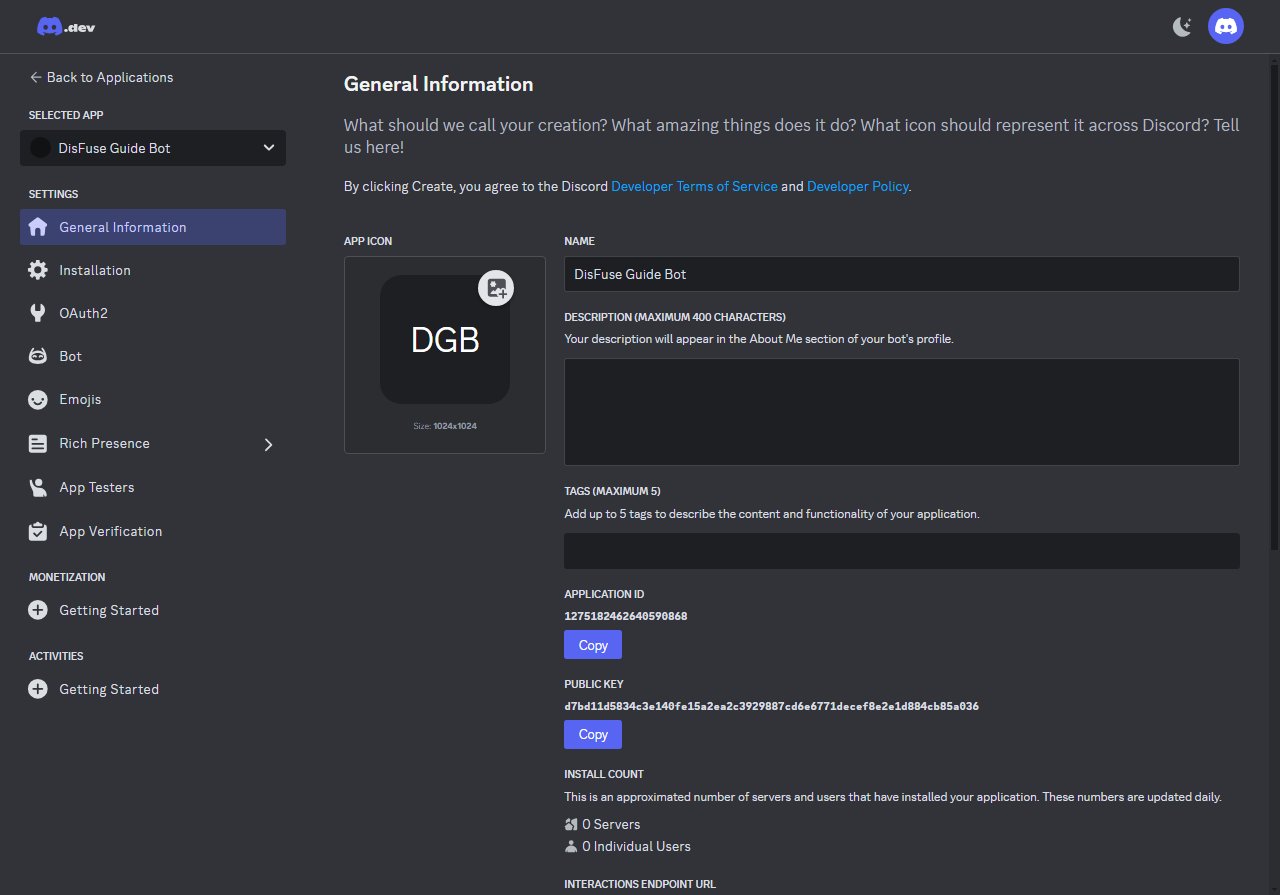1280x895 pixels.
Task: Copy the Application ID
Action: [x=593, y=645]
